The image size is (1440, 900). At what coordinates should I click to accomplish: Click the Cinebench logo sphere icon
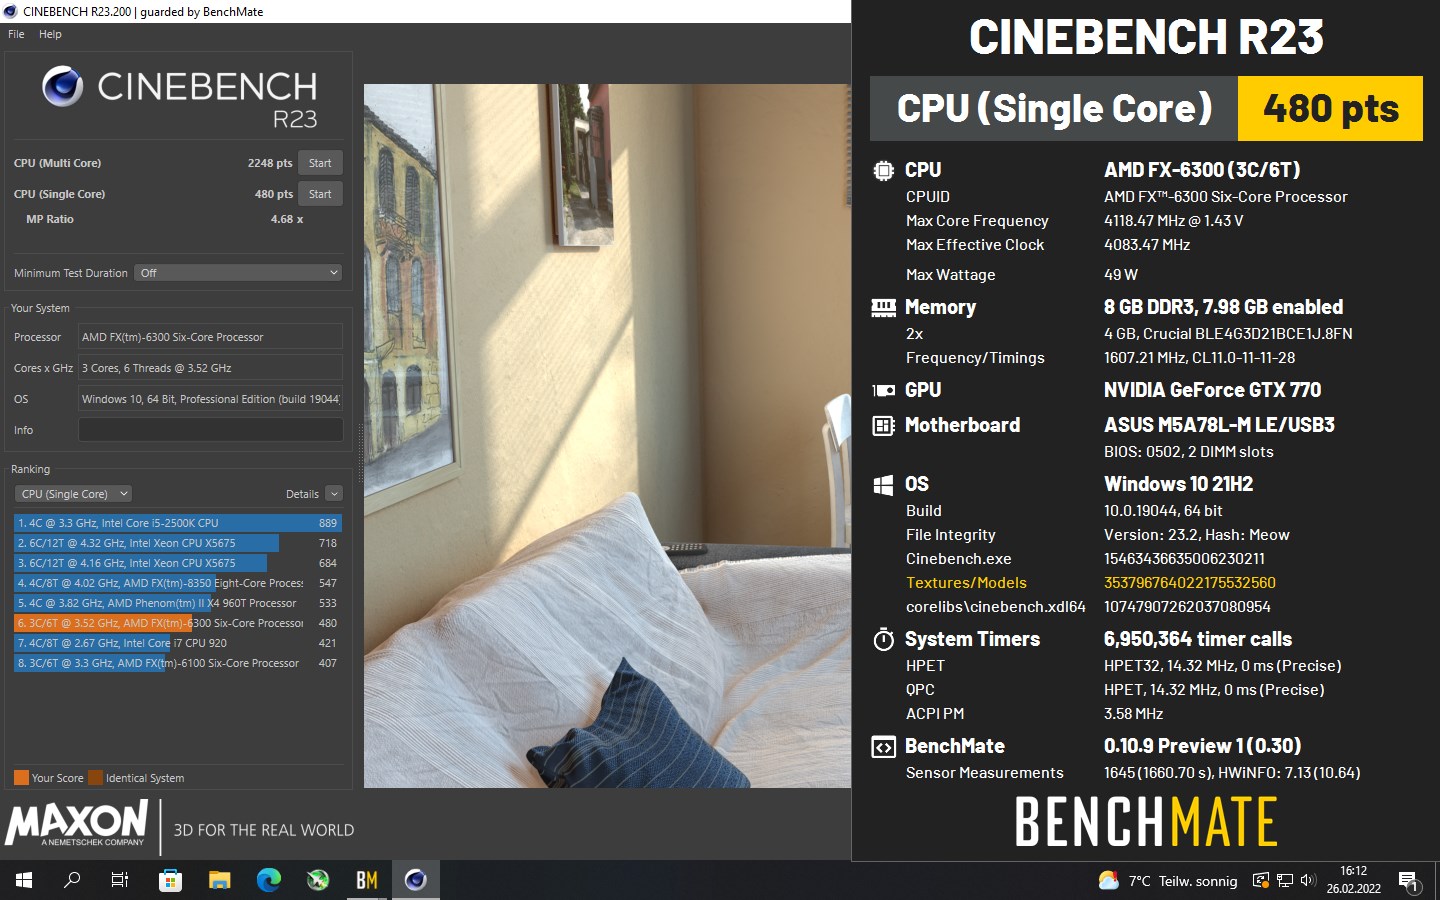(x=62, y=87)
